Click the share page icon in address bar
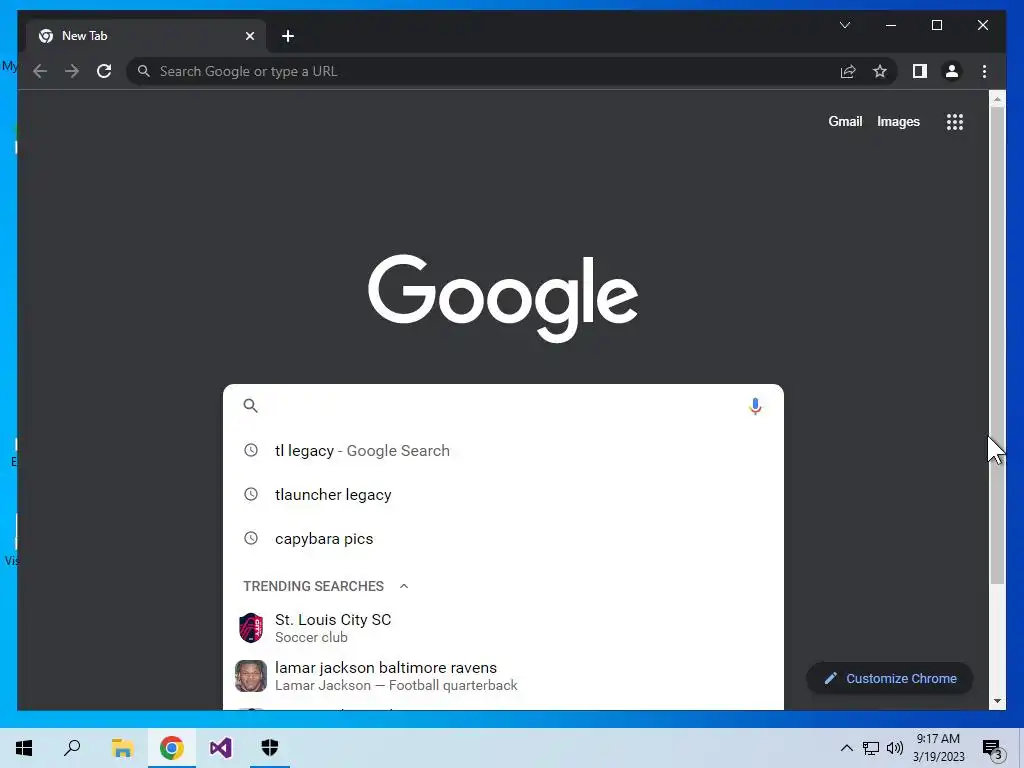1024x768 pixels. (x=848, y=71)
